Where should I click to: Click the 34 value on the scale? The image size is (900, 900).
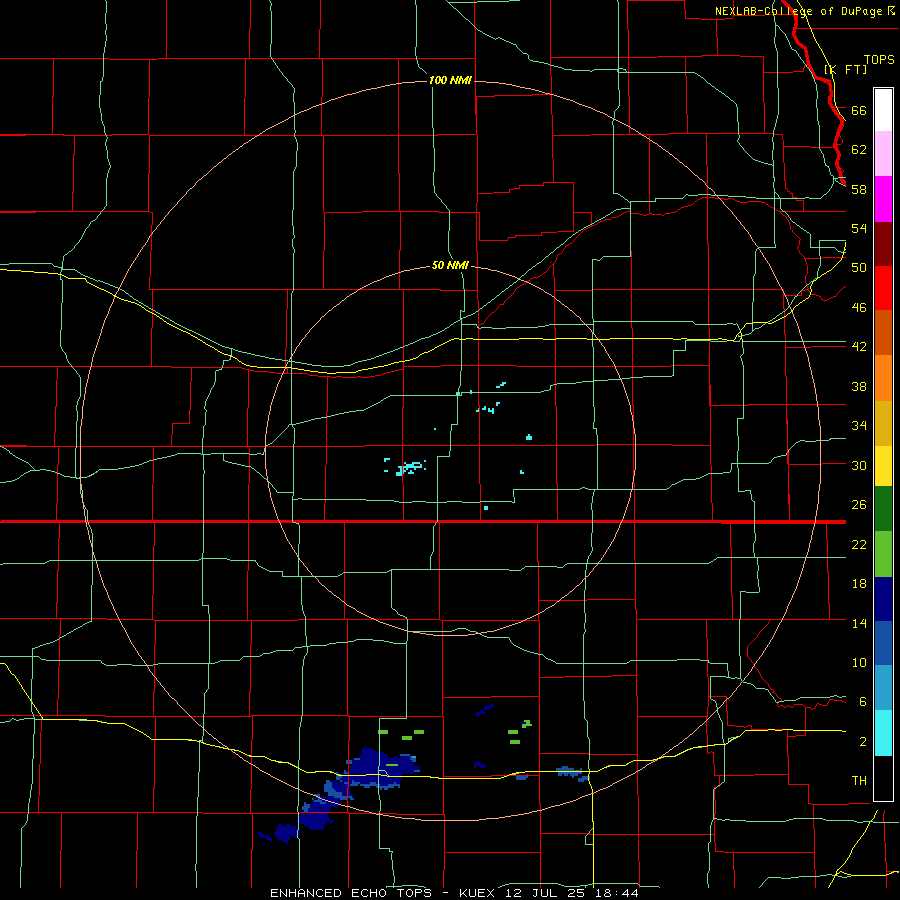pyautogui.click(x=859, y=425)
